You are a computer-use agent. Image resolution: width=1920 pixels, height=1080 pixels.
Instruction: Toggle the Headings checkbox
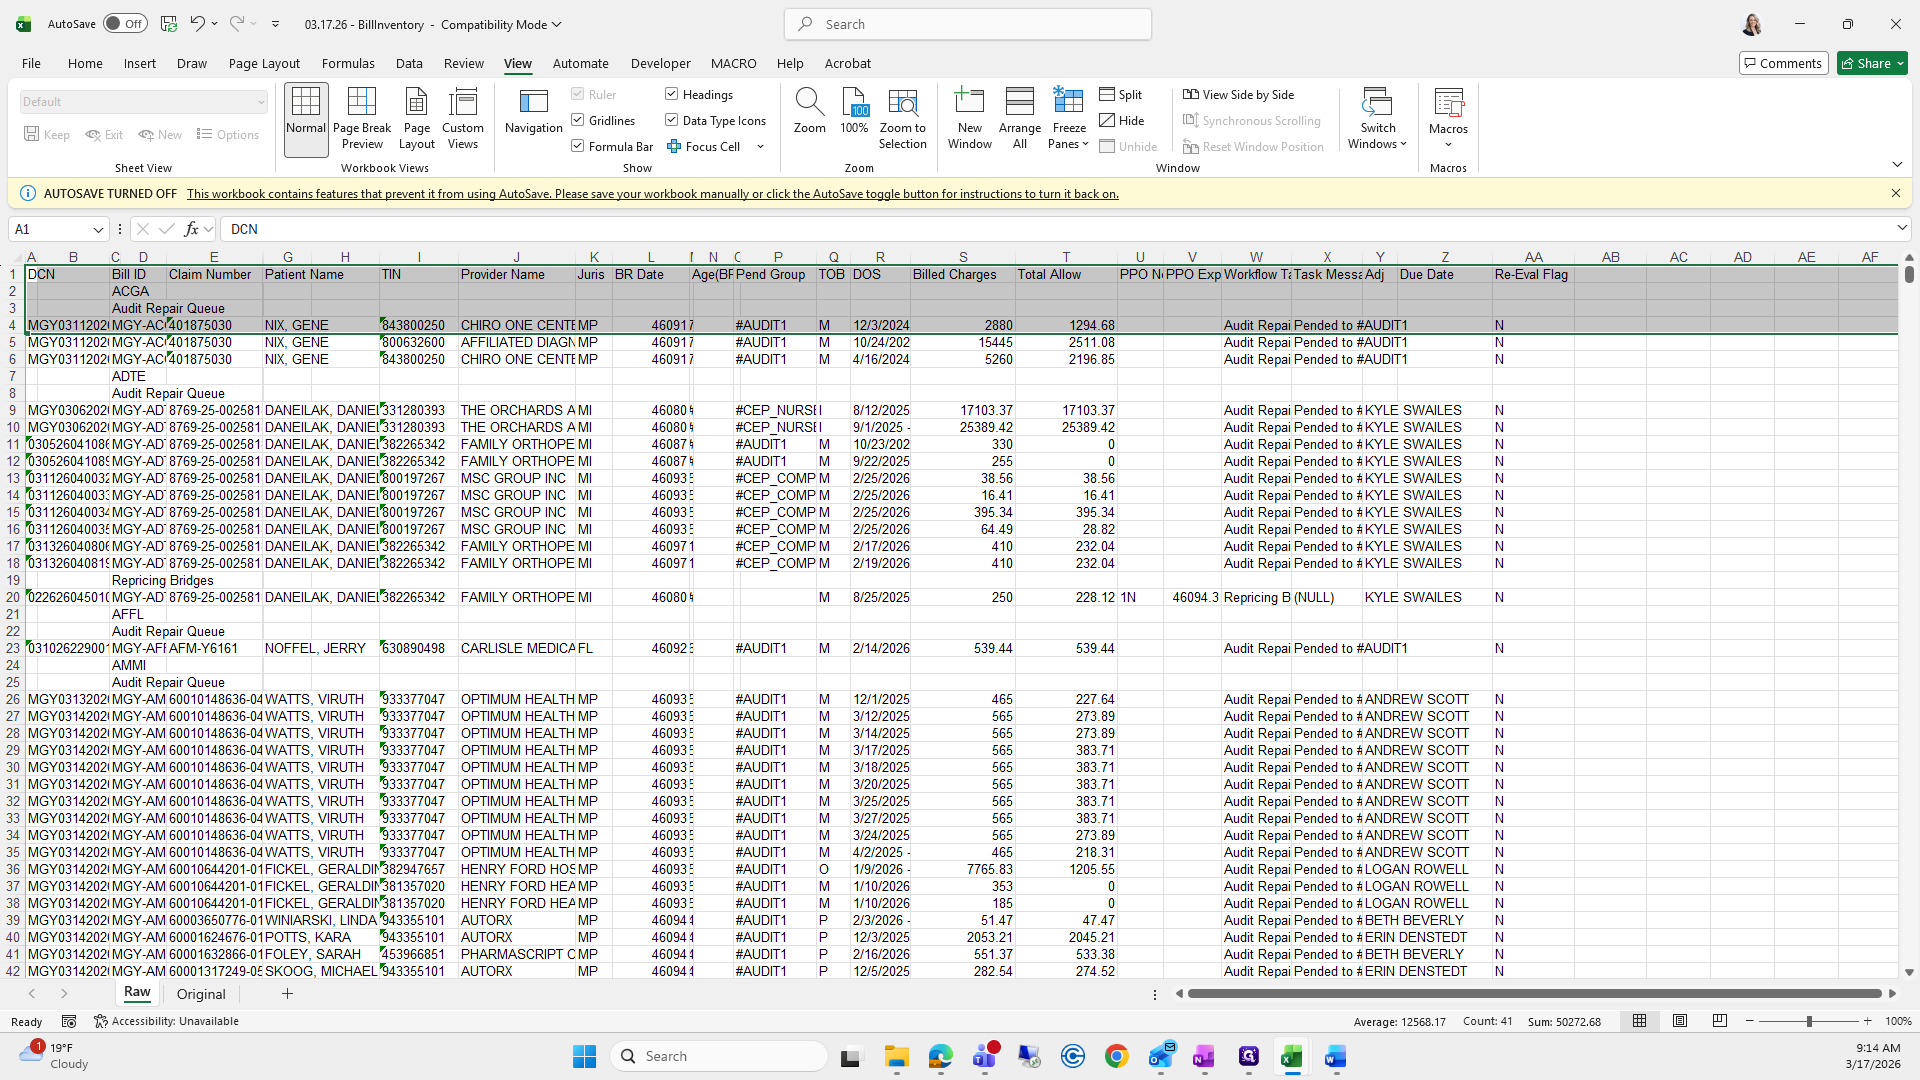coord(672,94)
